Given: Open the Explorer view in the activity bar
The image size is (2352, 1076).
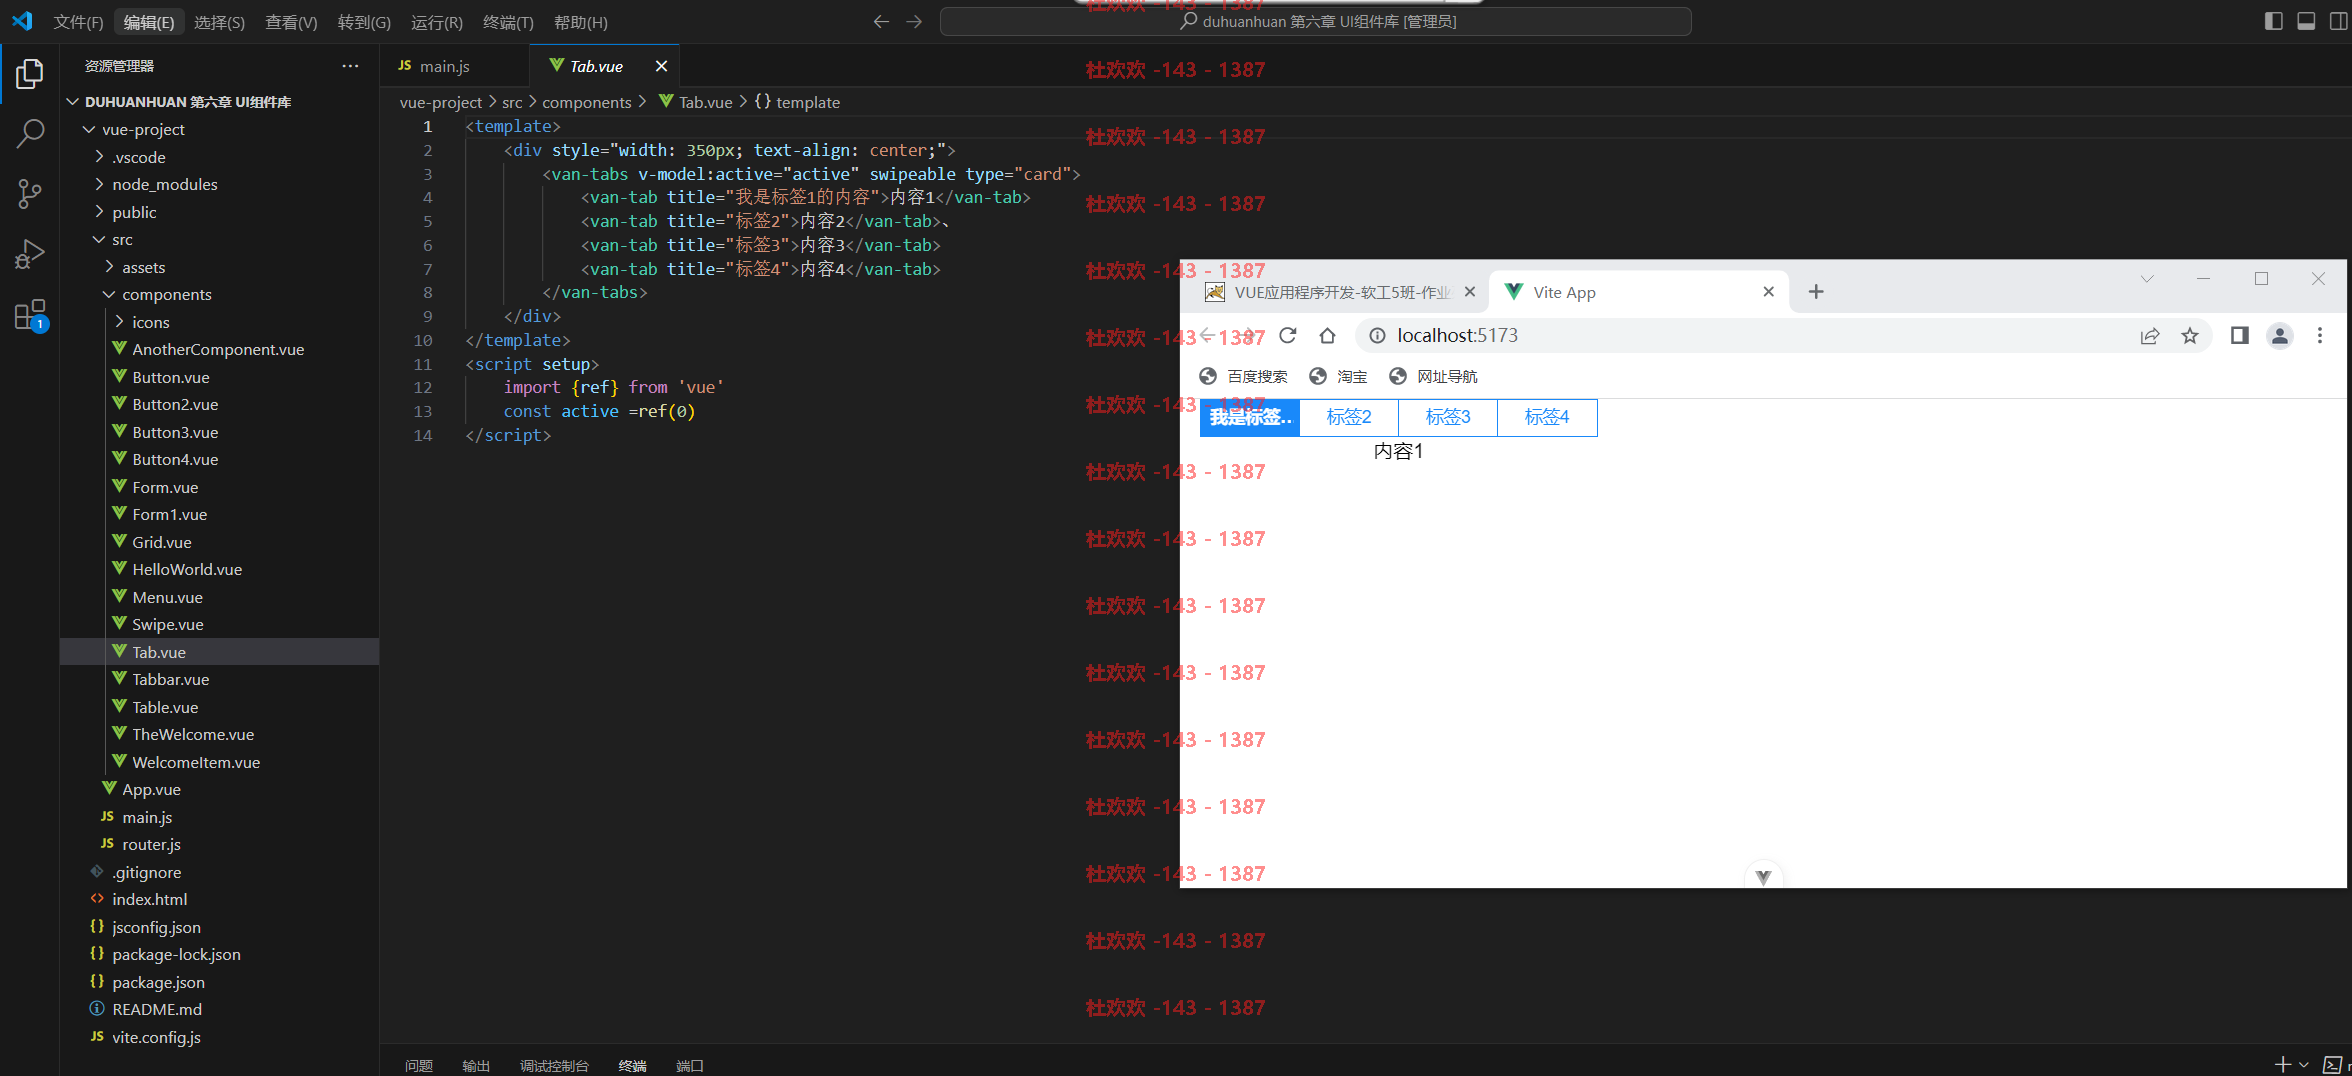Looking at the screenshot, I should [x=30, y=73].
